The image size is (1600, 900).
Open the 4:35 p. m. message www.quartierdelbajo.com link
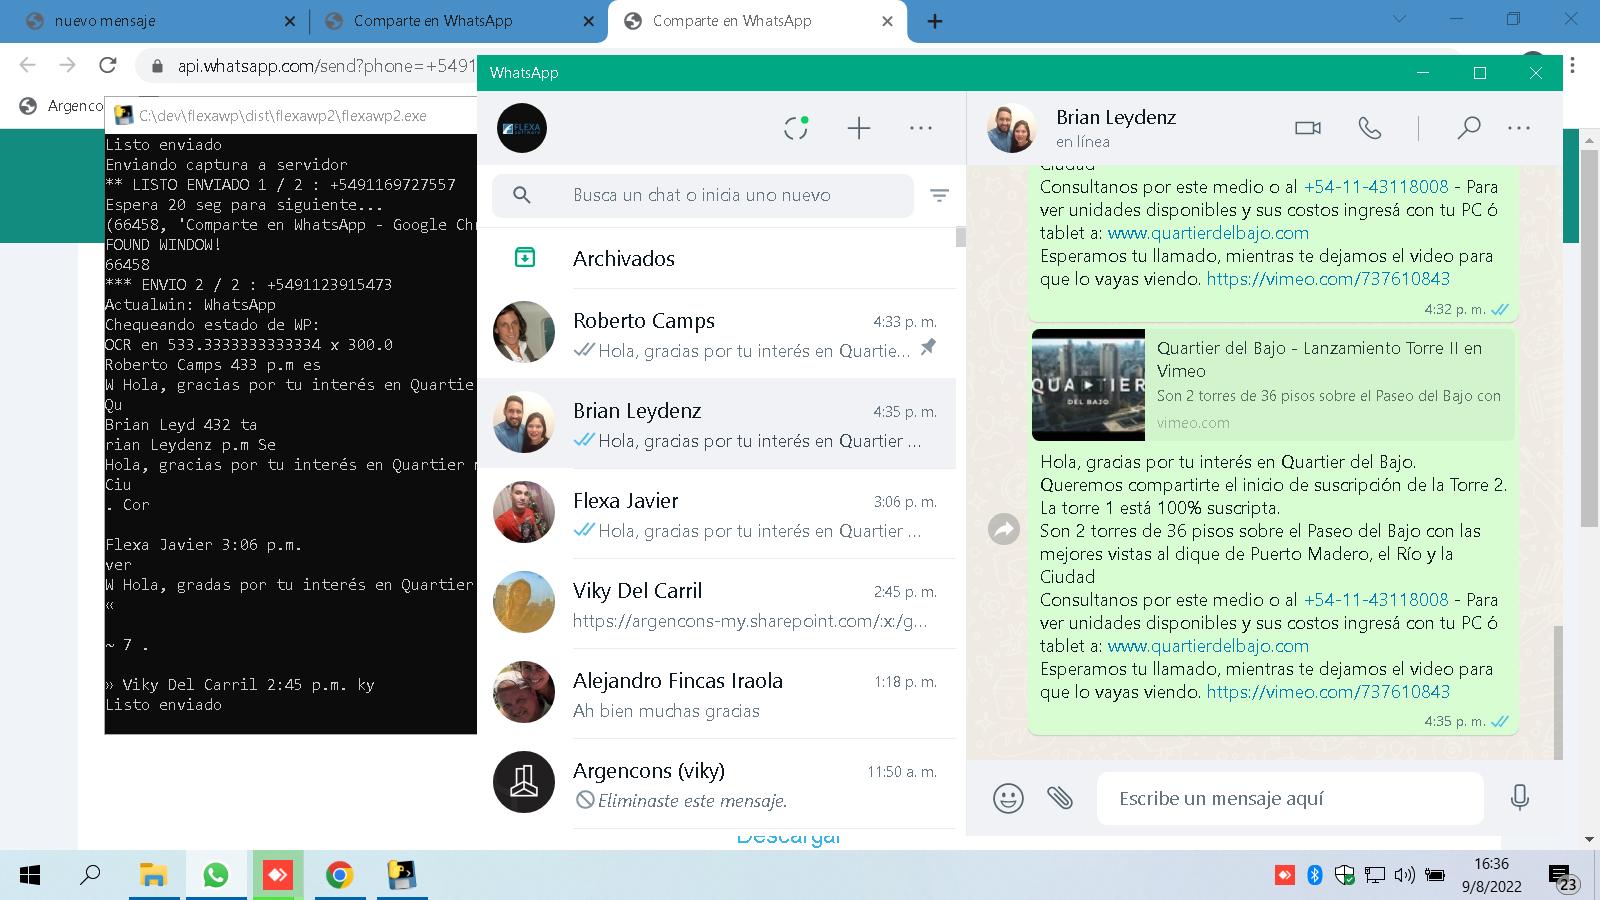point(1208,646)
